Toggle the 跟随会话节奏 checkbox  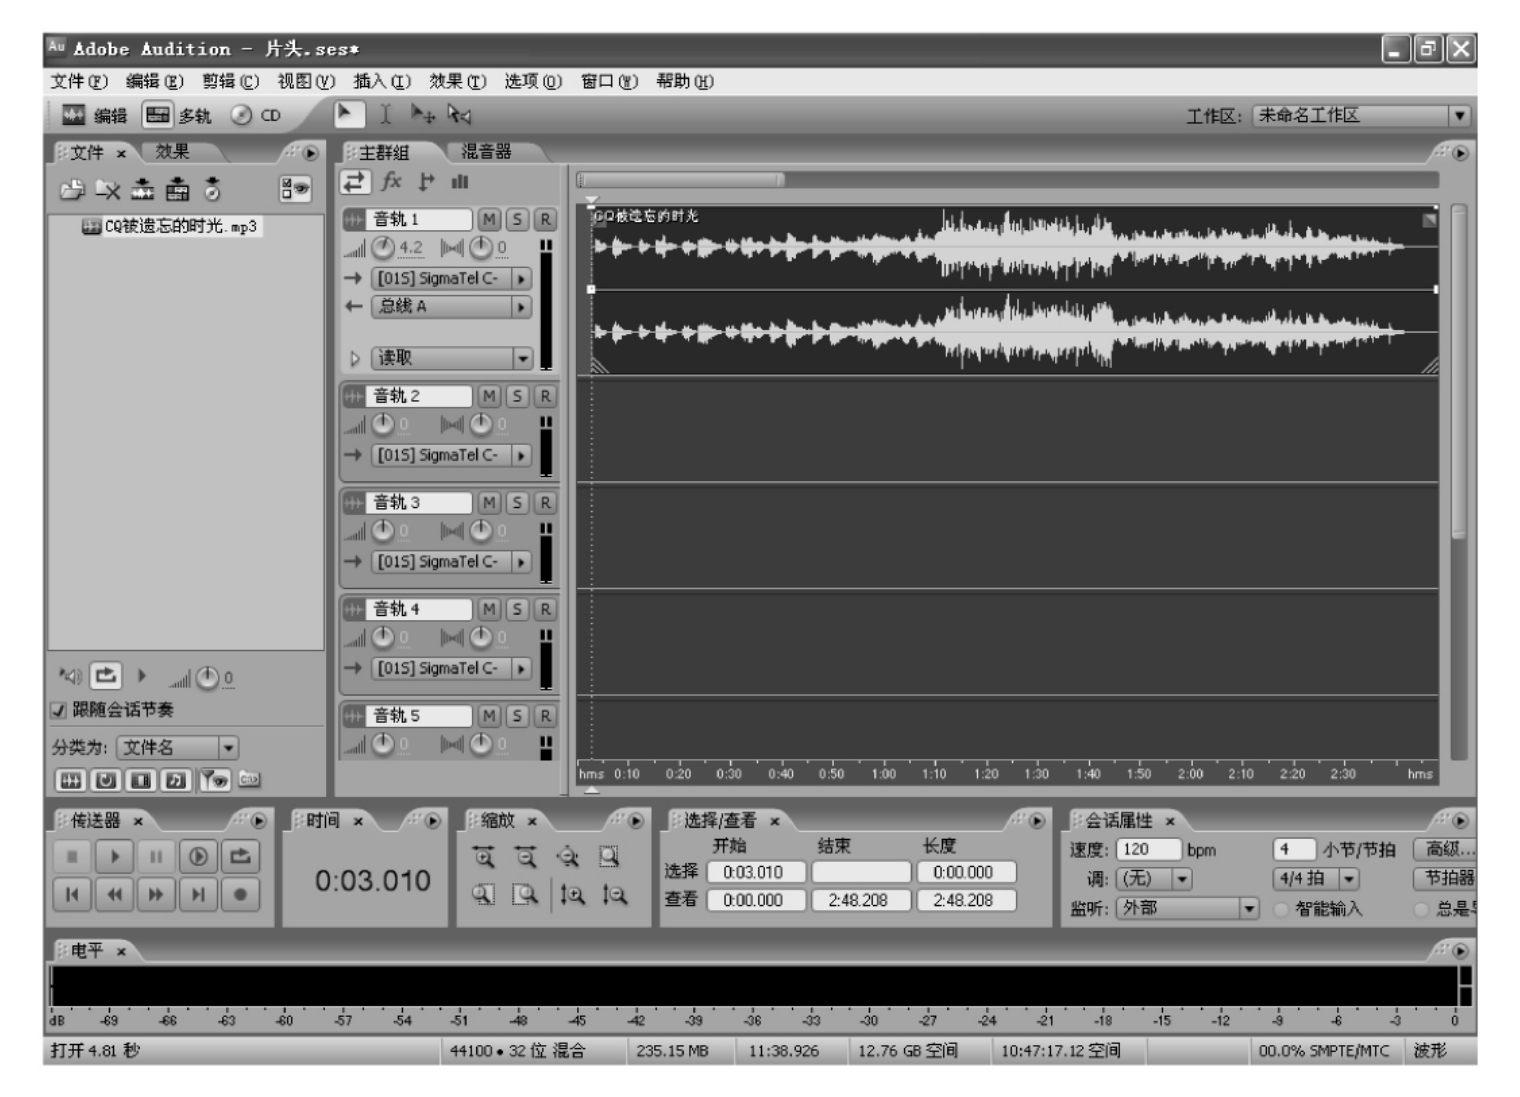coord(58,710)
